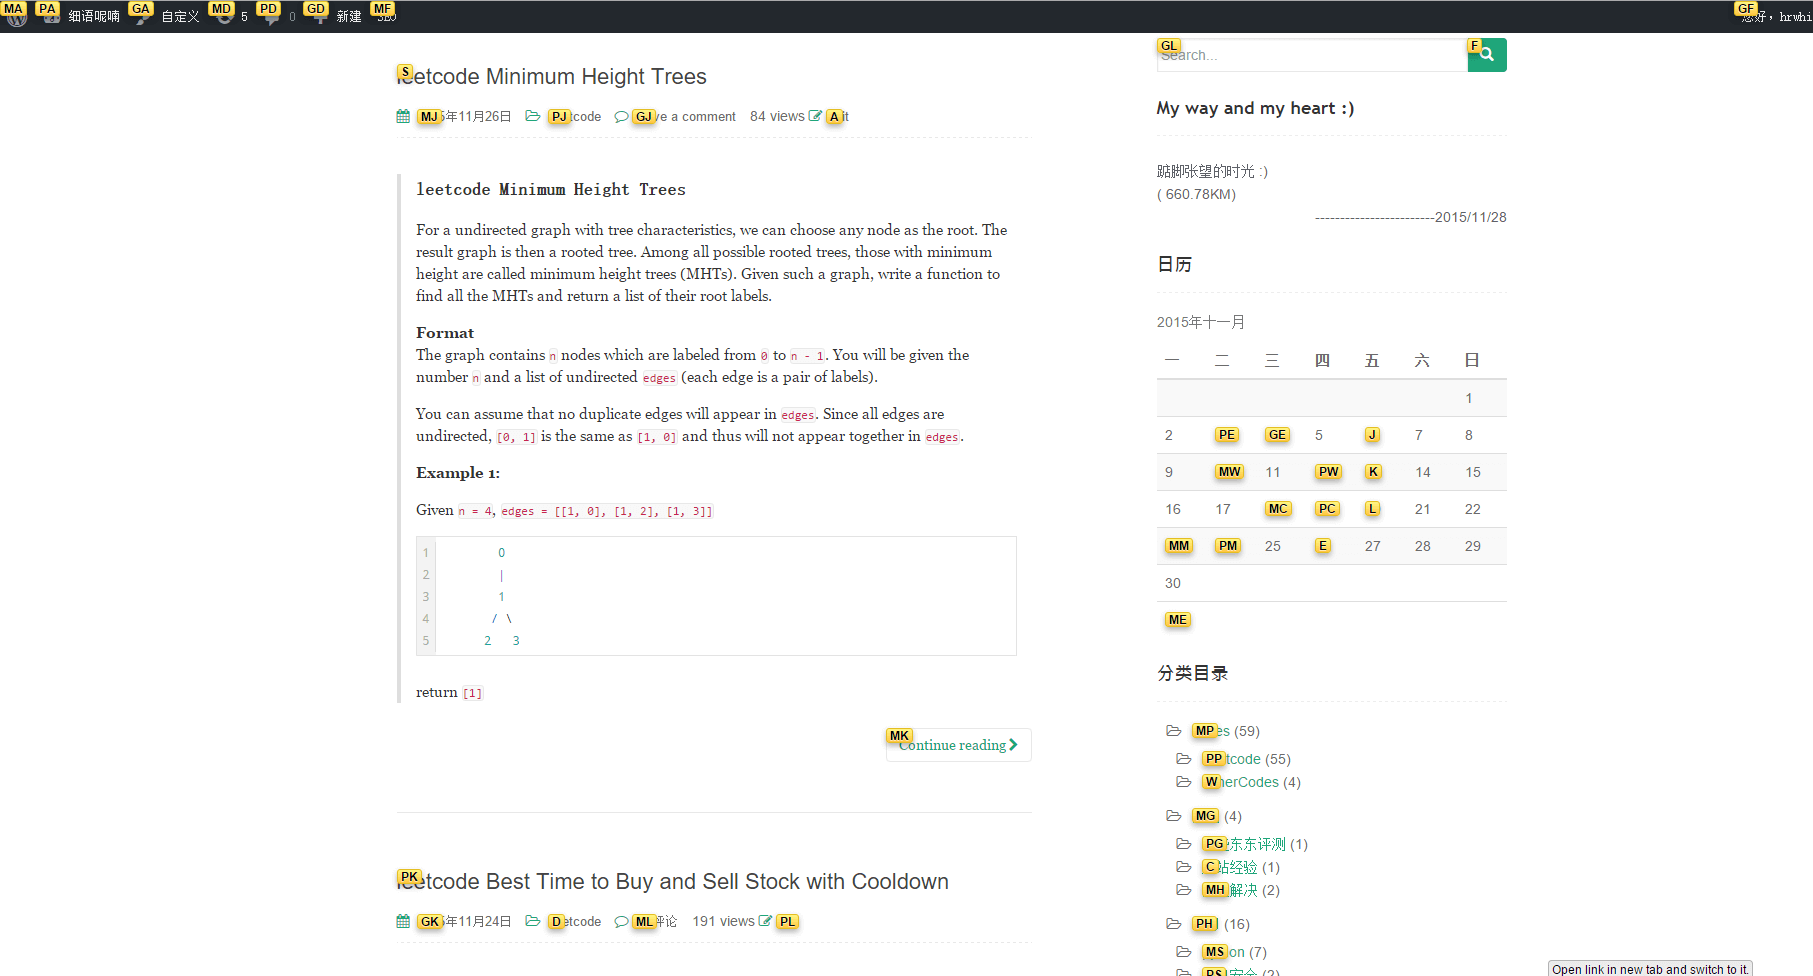Click the 2015/11/28 date text in sidebar
Viewport: 1813px width, 976px height.
tap(1470, 218)
